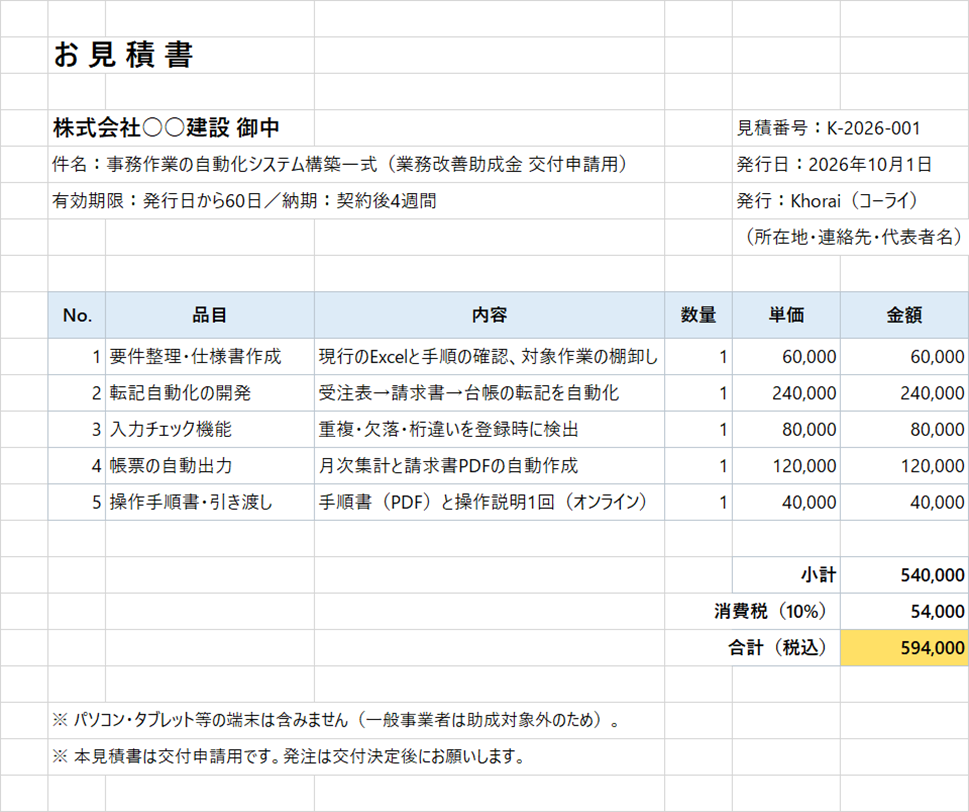Click the 内容 header cell
The height and width of the screenshot is (812, 969).
point(489,315)
